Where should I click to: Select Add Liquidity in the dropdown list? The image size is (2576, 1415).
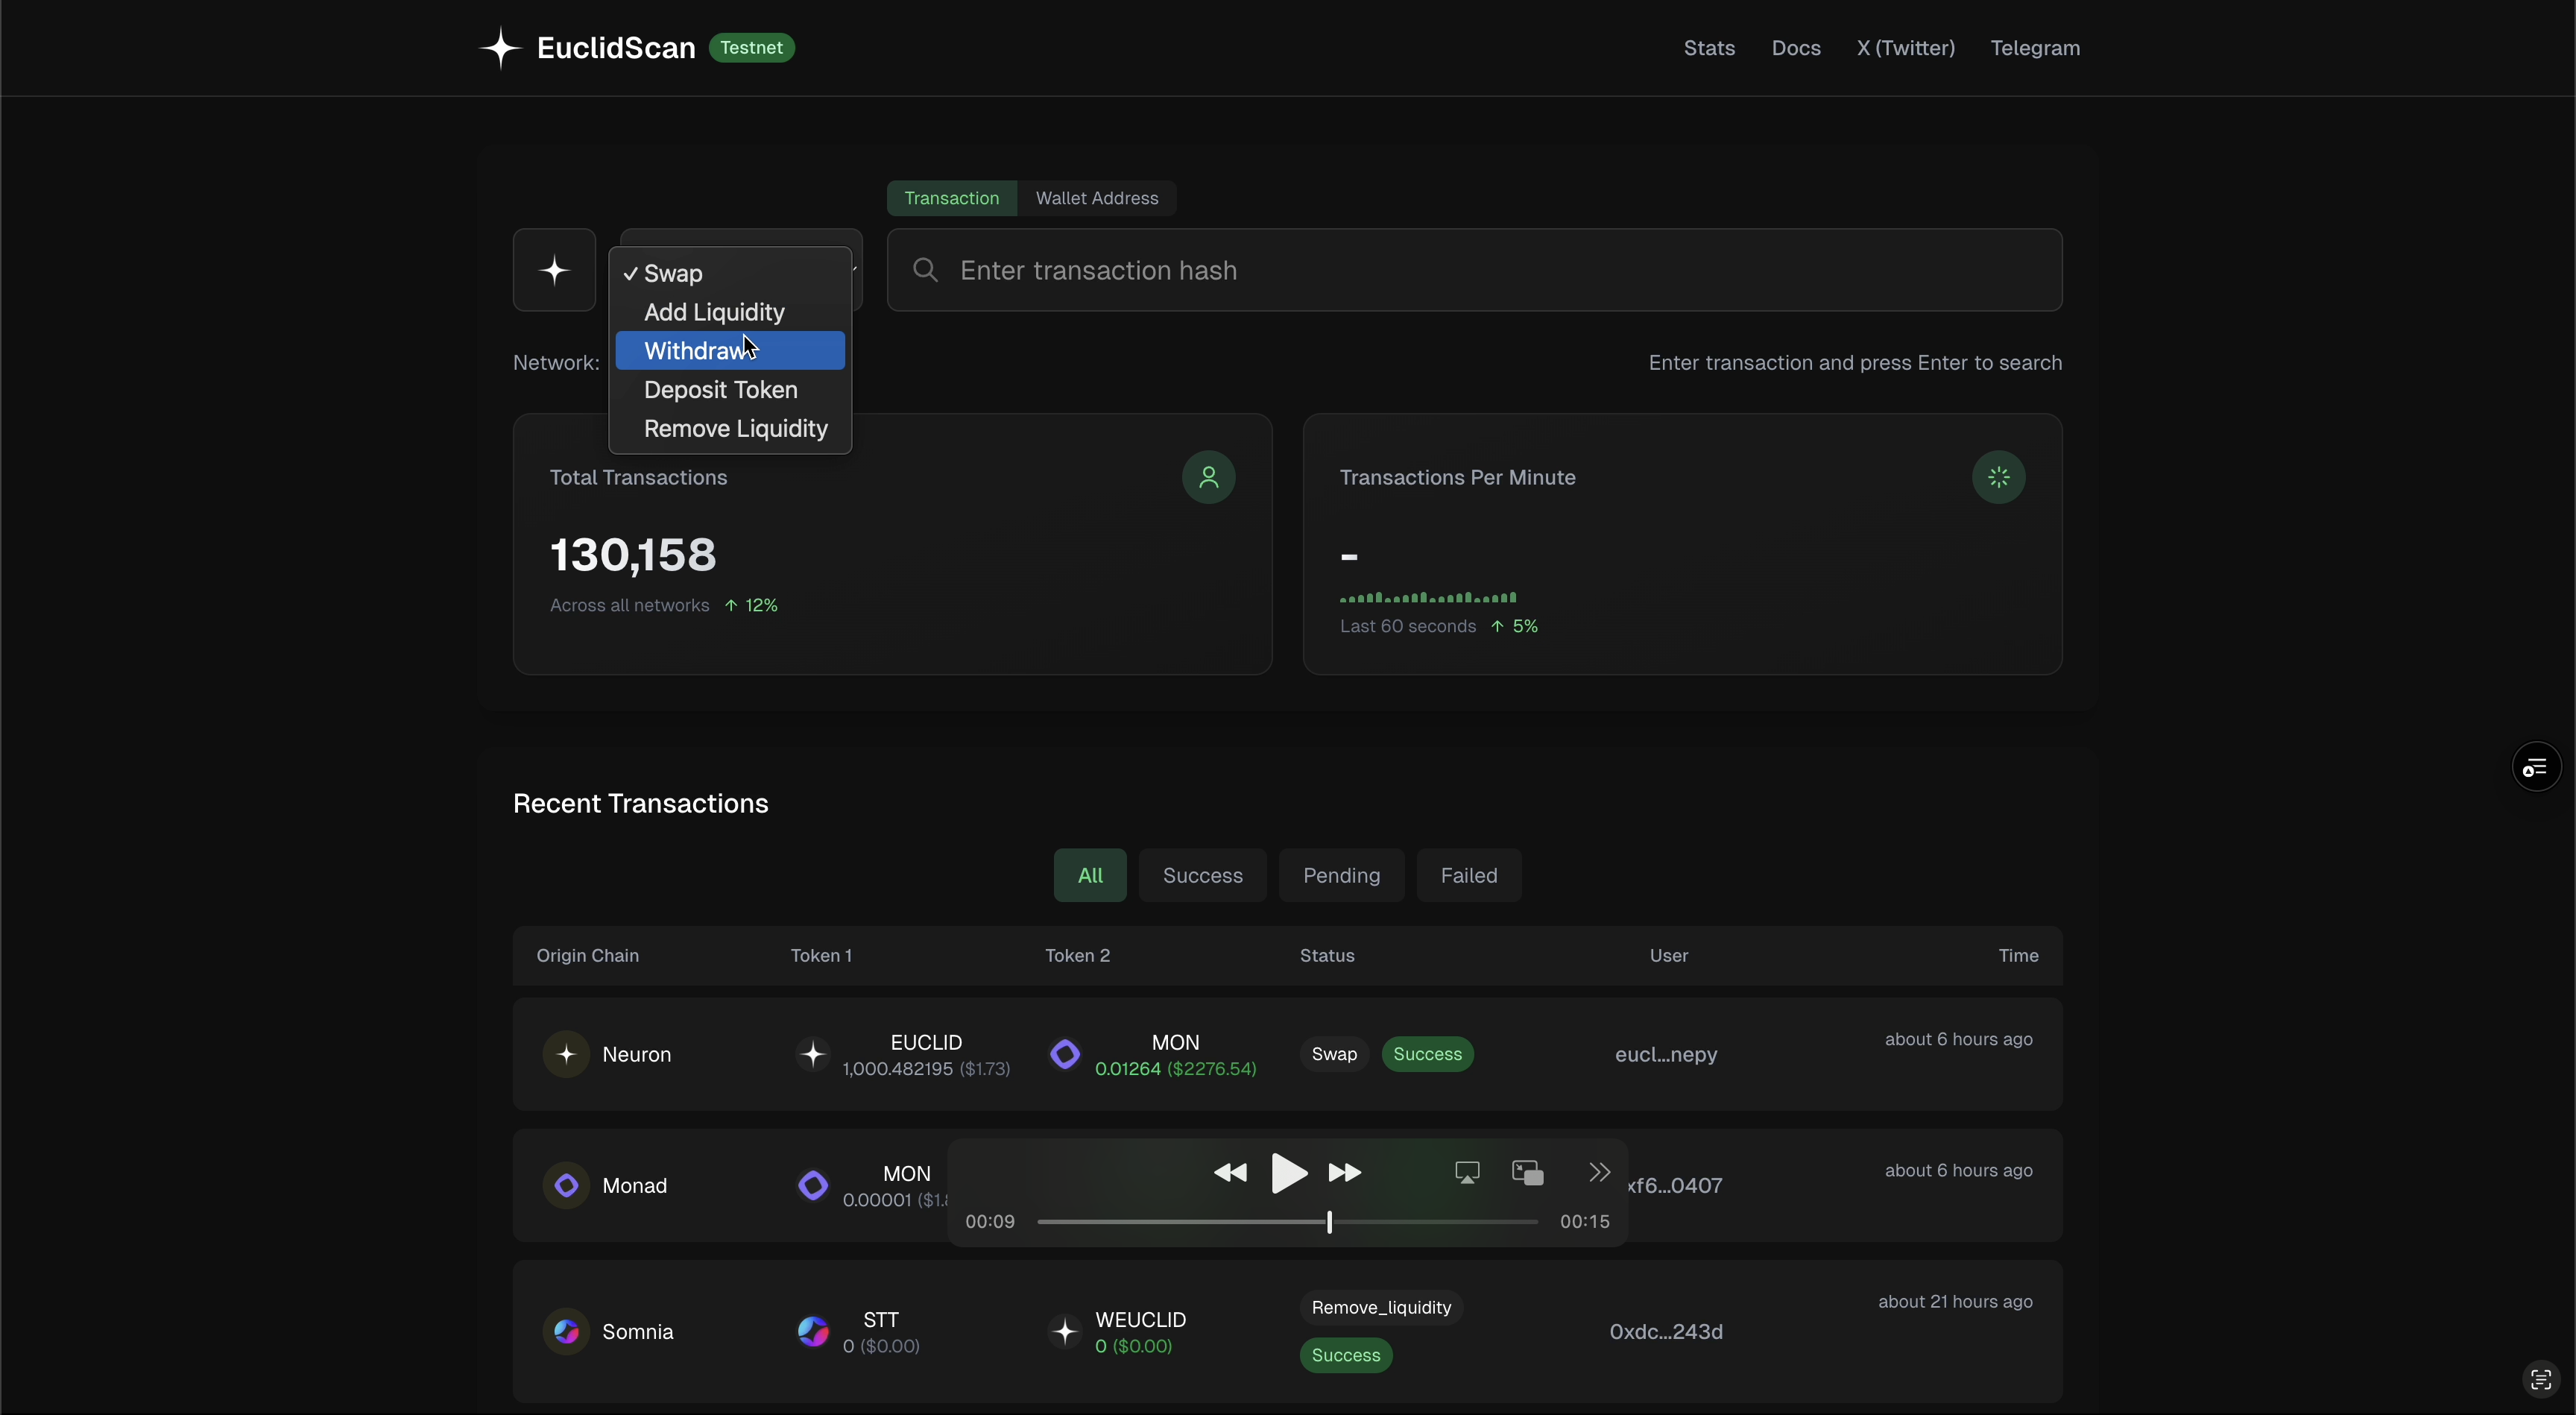(x=730, y=312)
